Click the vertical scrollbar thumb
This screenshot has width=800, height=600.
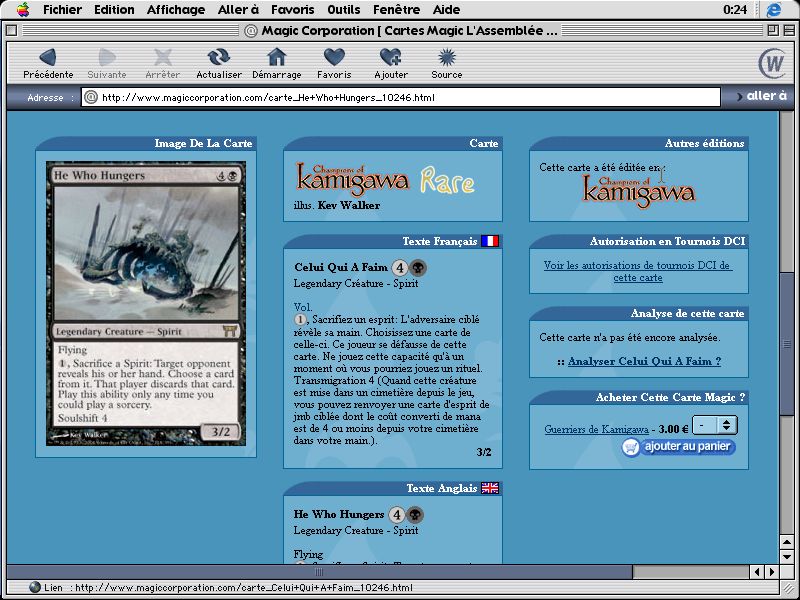786,345
